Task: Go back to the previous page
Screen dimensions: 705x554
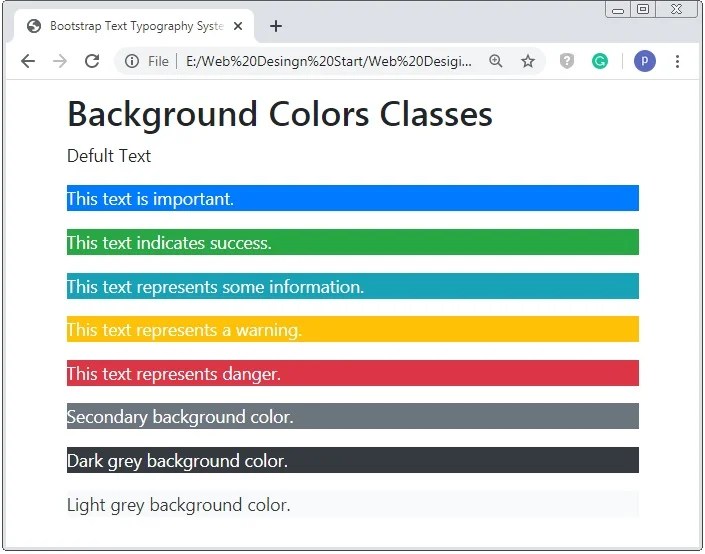Action: coord(28,61)
